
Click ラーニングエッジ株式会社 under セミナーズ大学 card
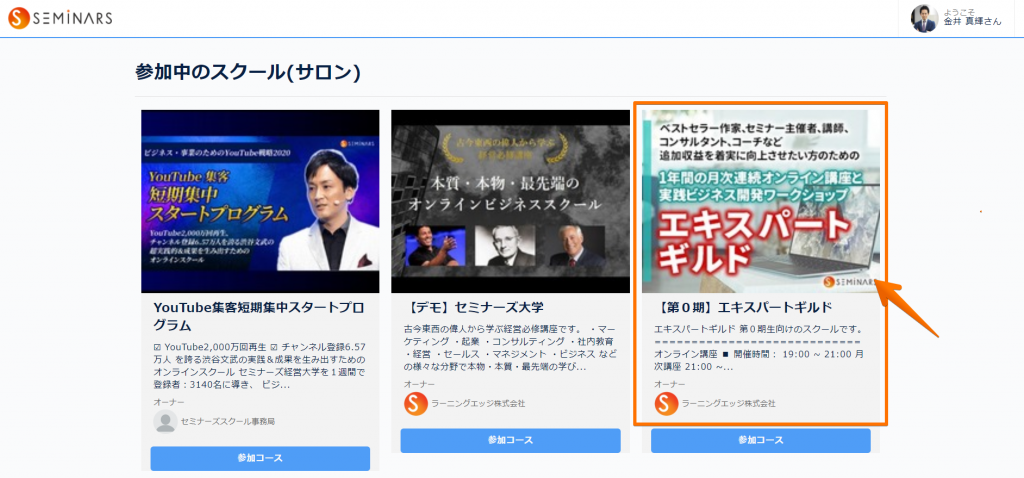point(478,404)
